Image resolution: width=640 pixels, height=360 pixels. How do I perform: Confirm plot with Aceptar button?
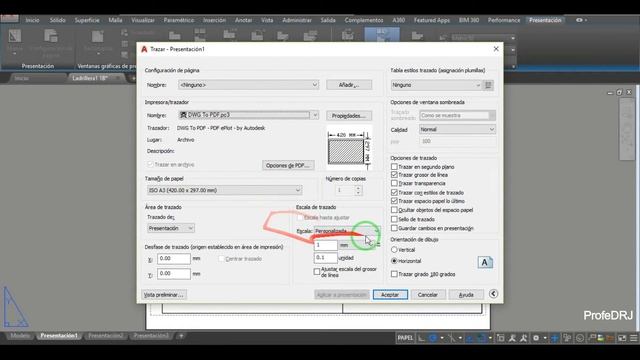390,295
